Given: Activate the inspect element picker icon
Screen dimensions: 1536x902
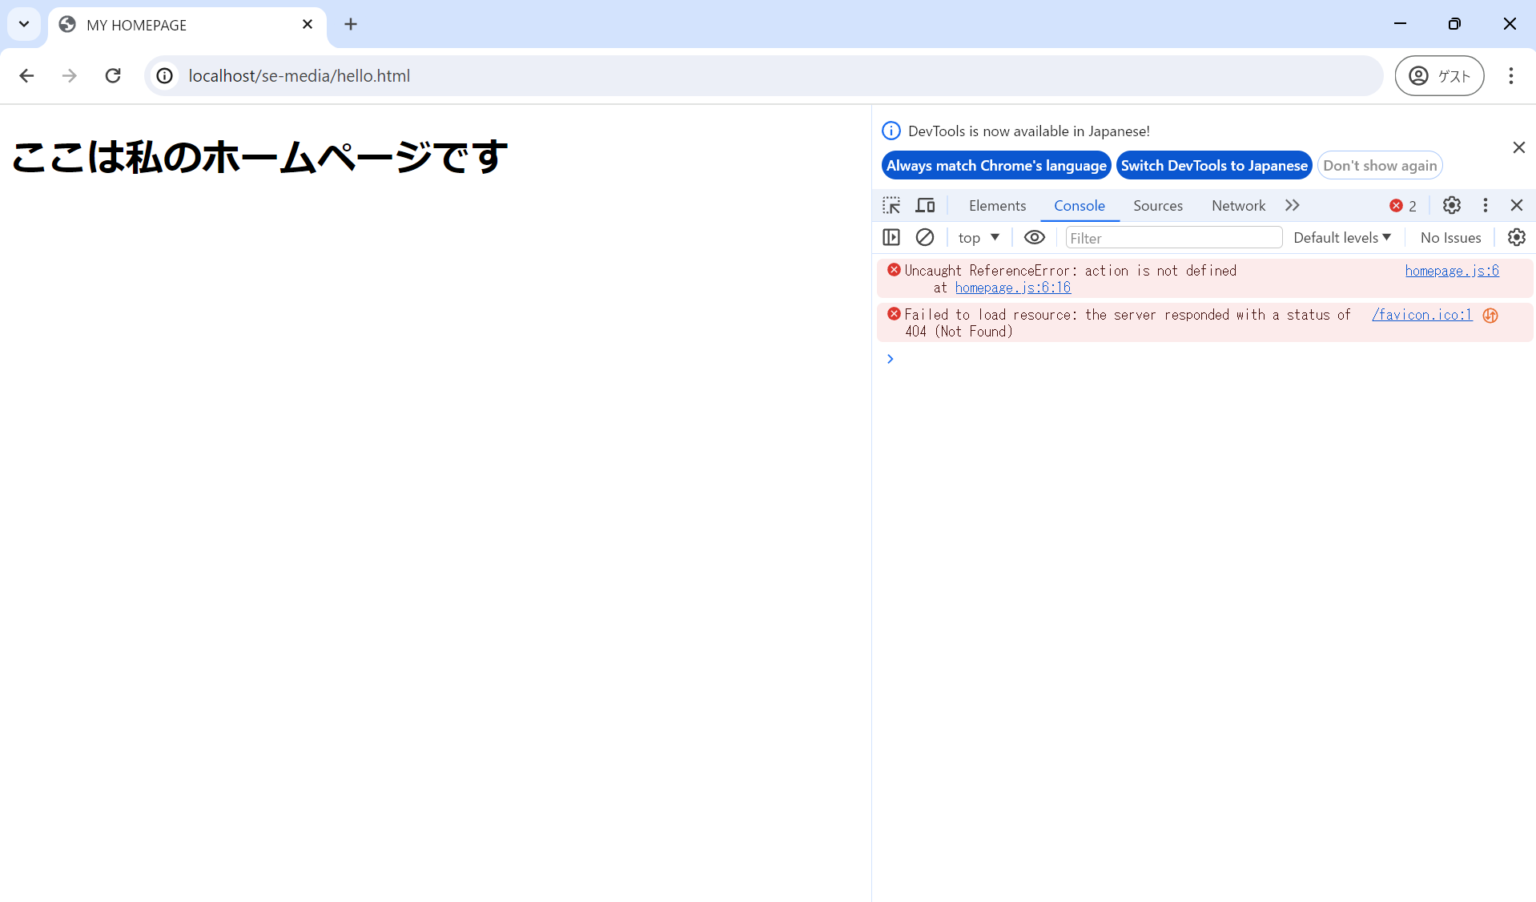Looking at the screenshot, I should 891,205.
